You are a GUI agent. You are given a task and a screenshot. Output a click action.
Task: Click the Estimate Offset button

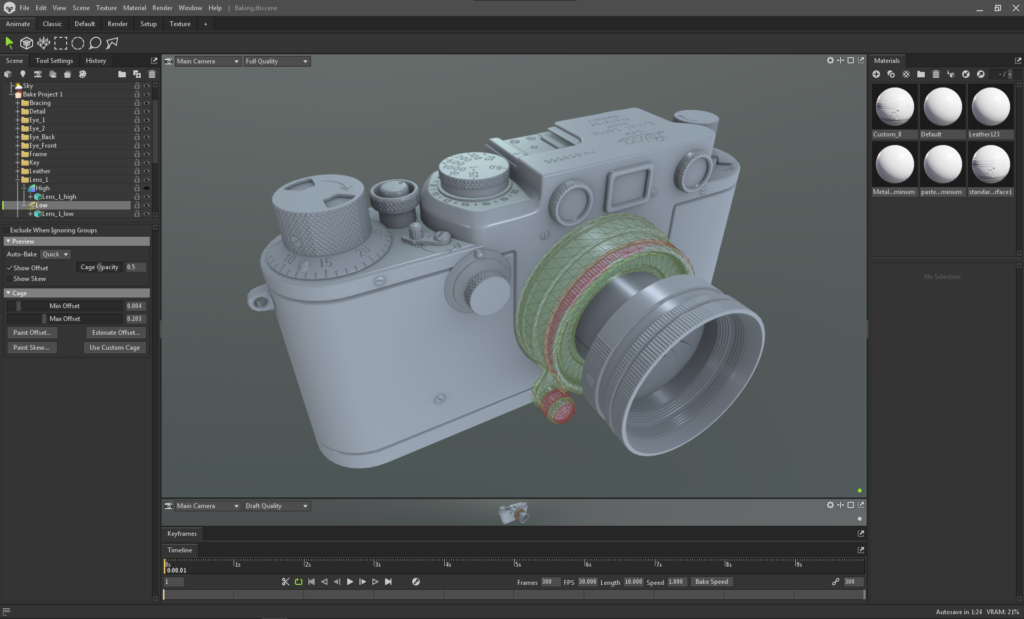116,332
